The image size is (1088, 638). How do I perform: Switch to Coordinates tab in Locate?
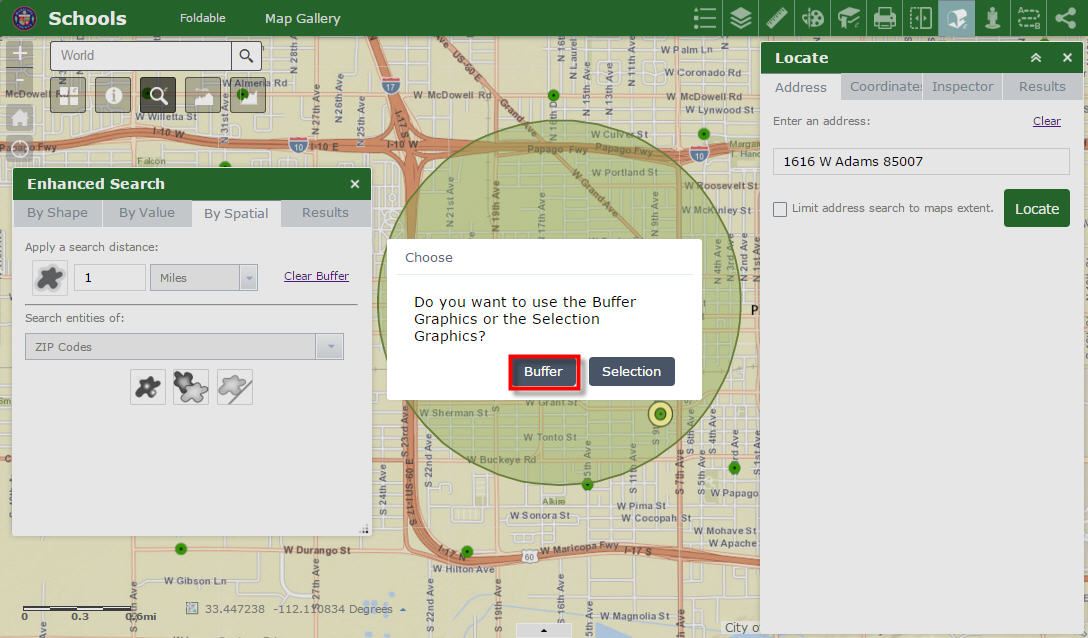tap(882, 87)
